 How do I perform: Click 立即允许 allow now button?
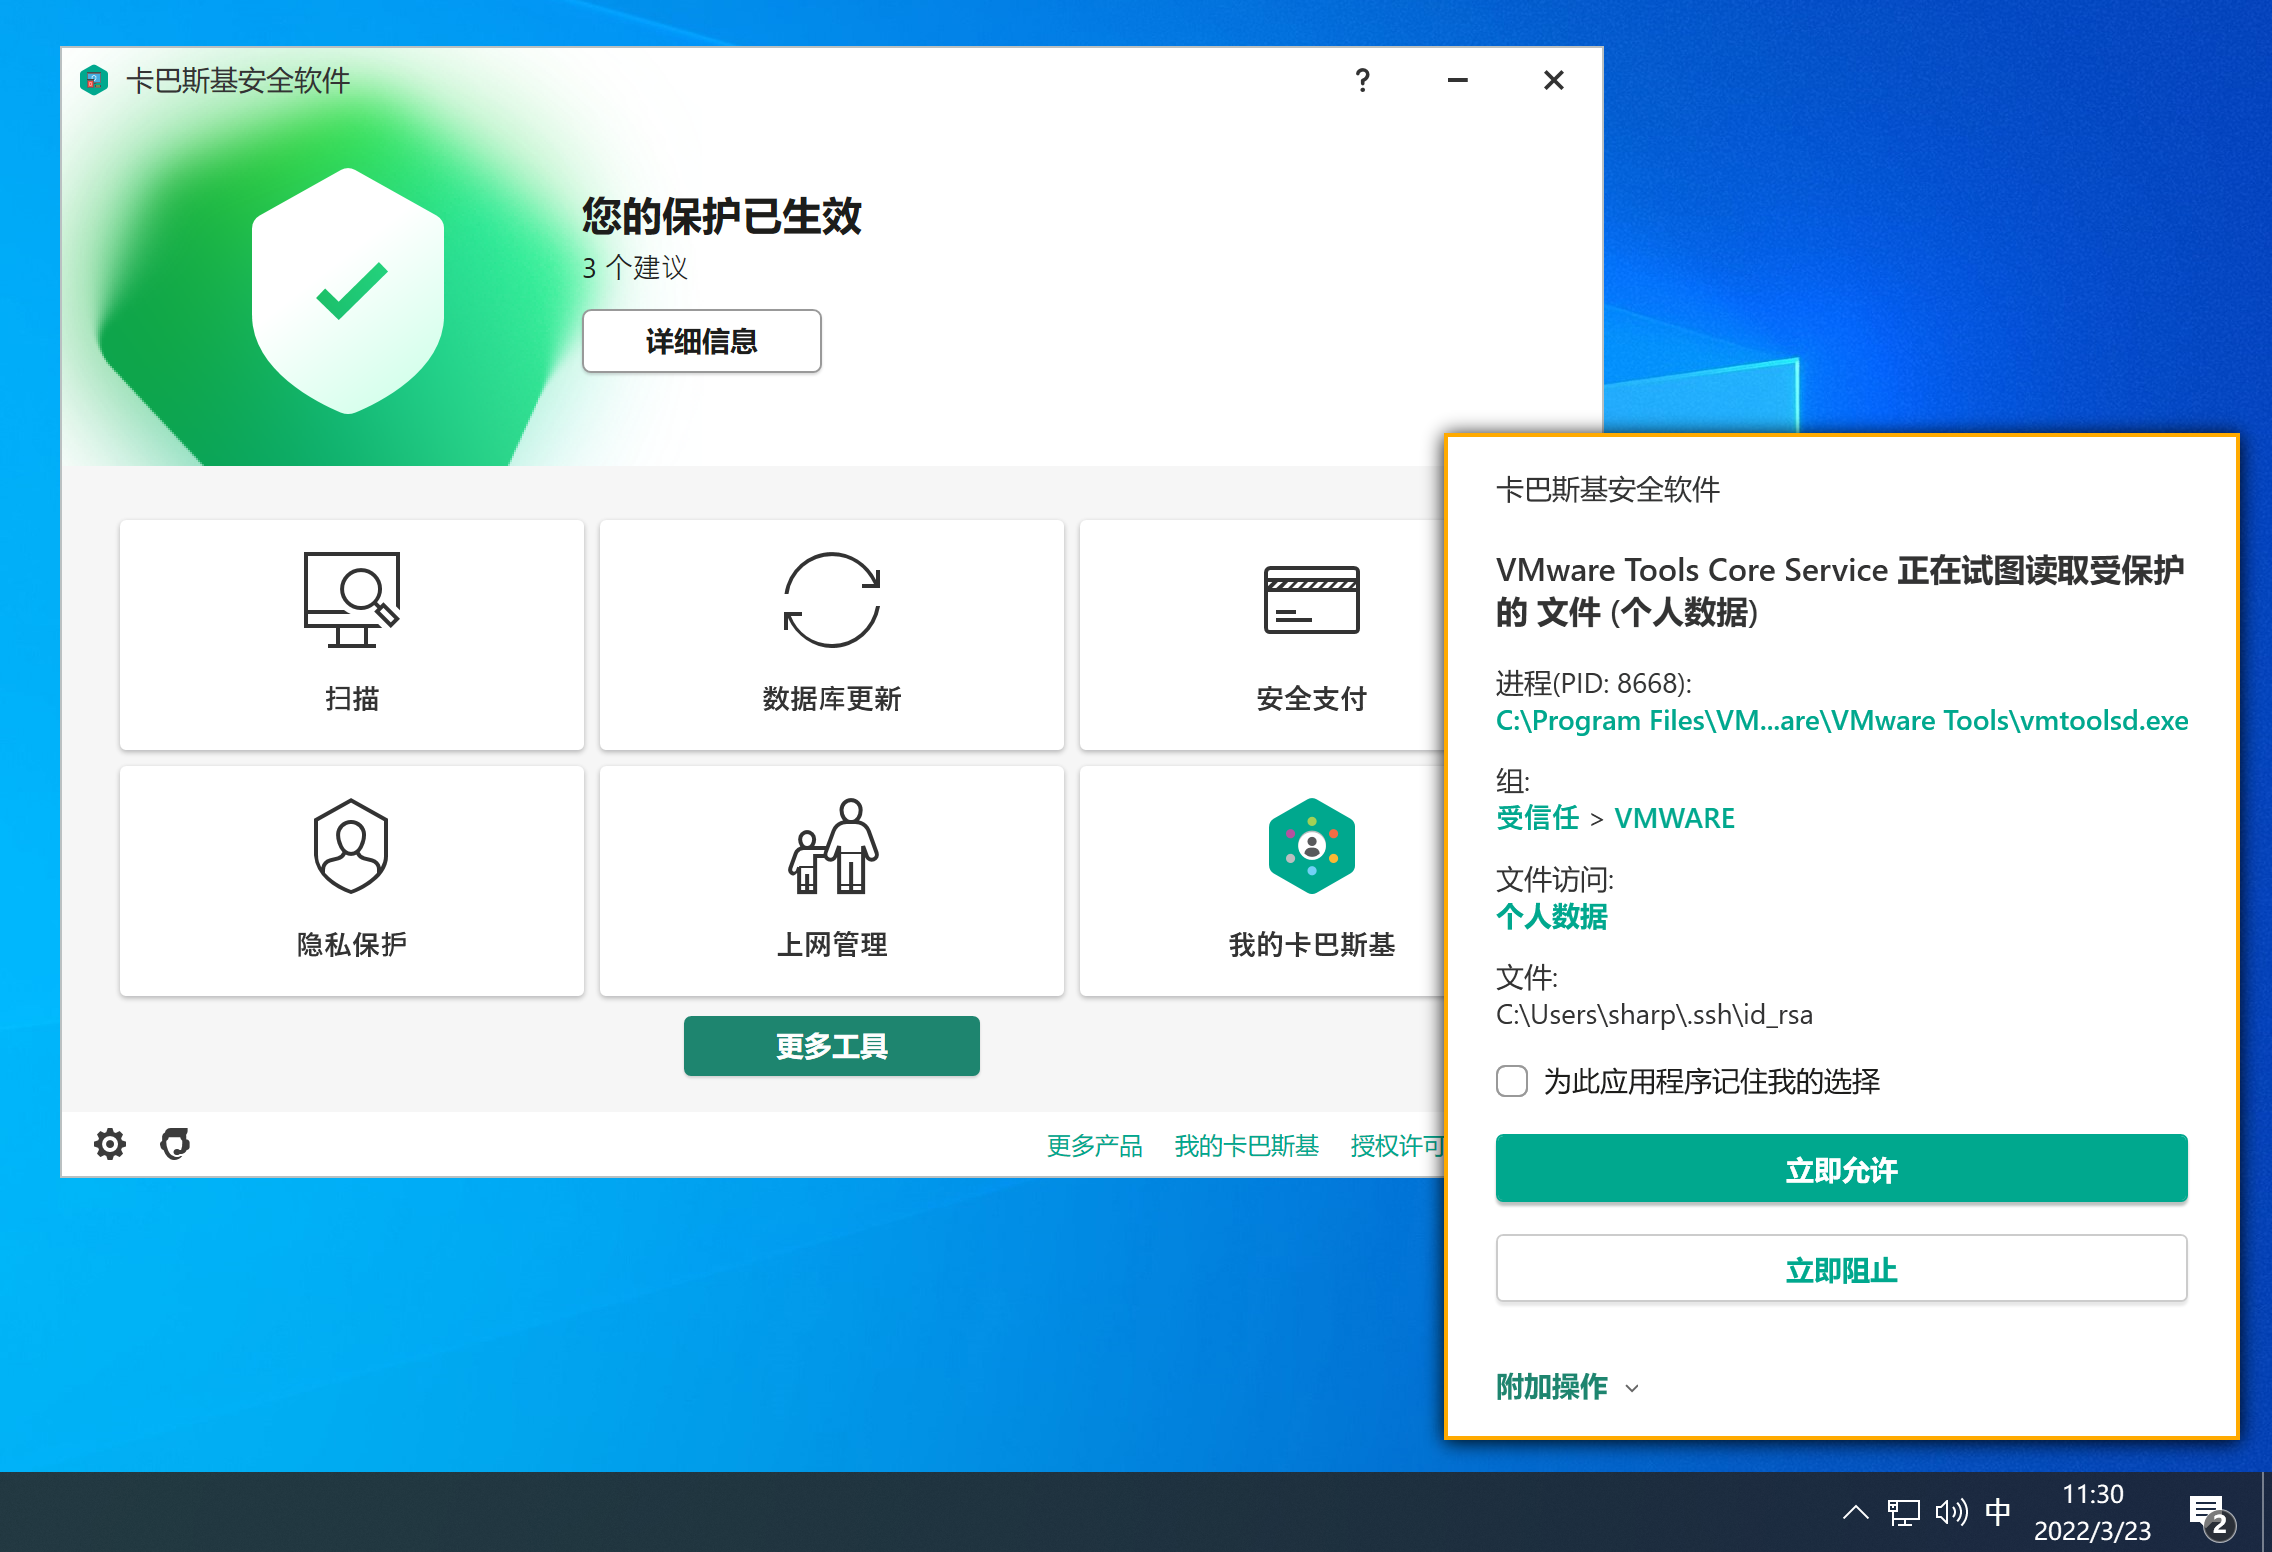pyautogui.click(x=1841, y=1168)
